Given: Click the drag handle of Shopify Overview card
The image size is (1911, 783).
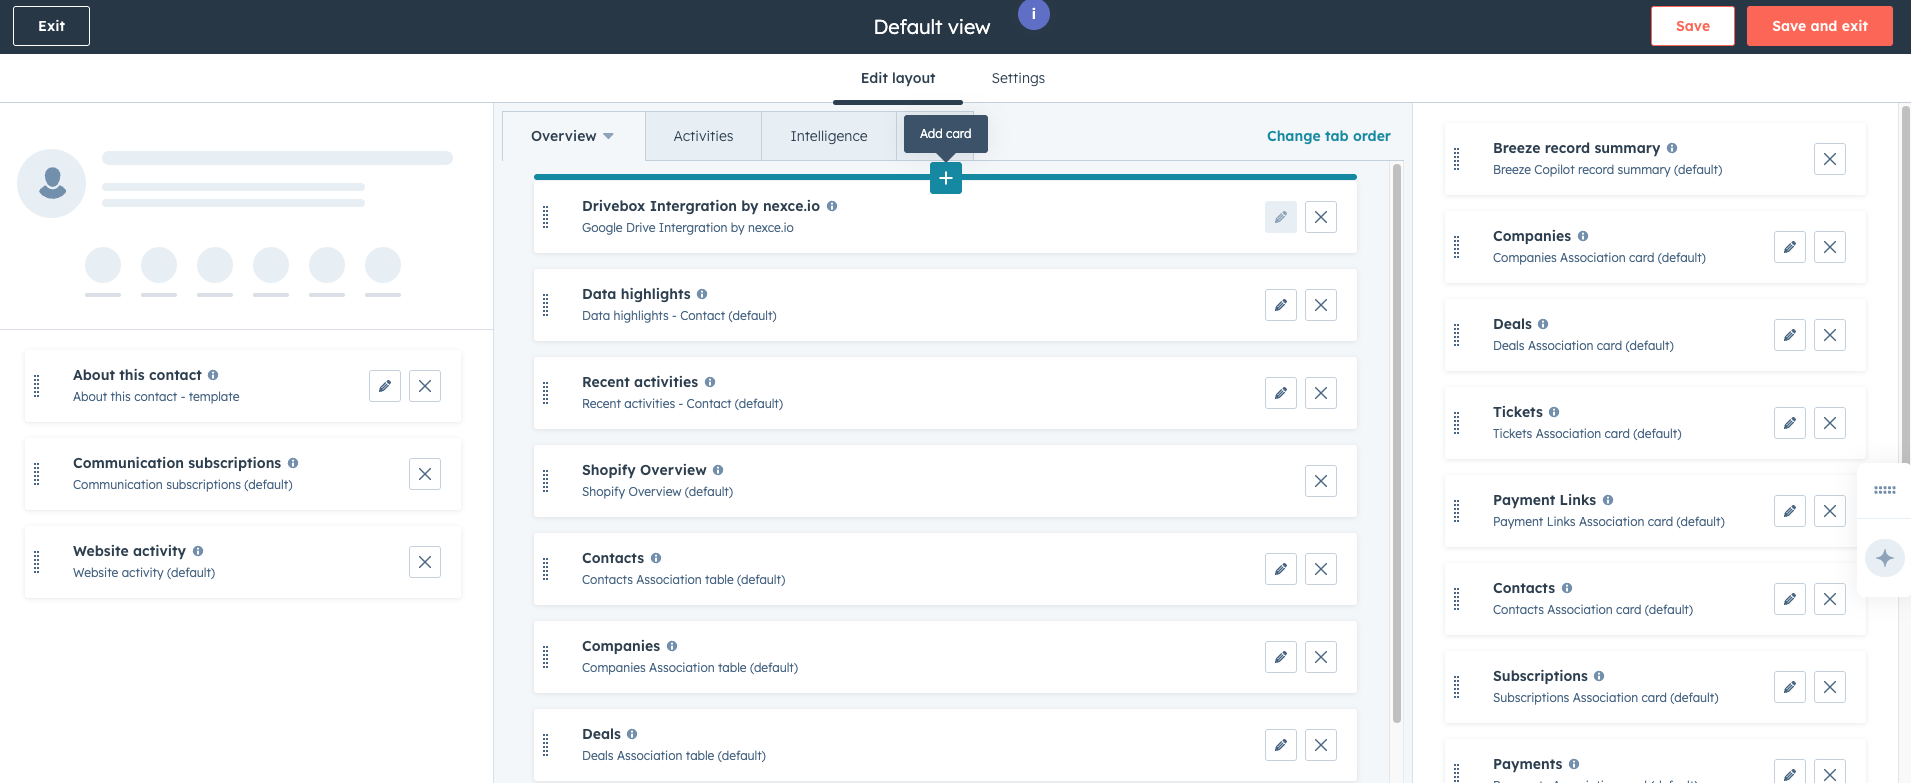Looking at the screenshot, I should tap(545, 481).
